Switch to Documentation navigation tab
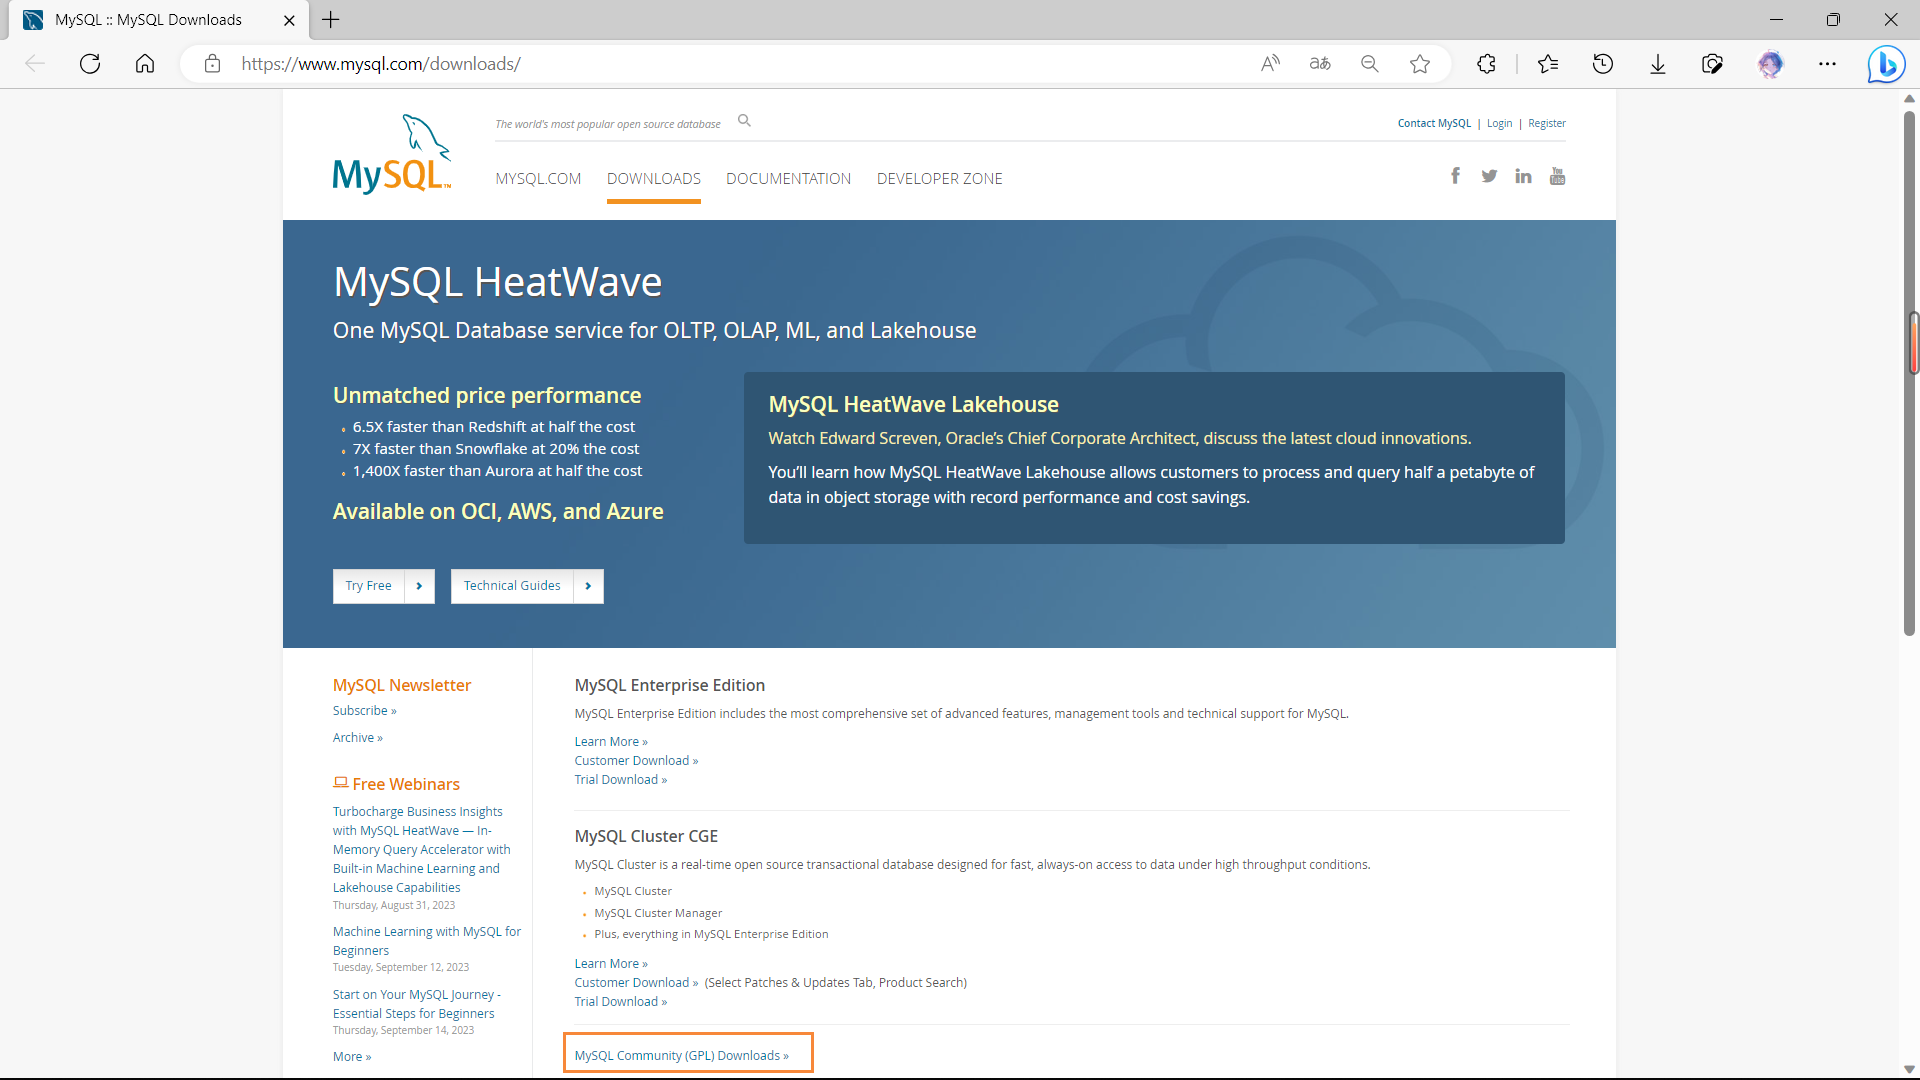Screen dimensions: 1920x1080 (788, 179)
